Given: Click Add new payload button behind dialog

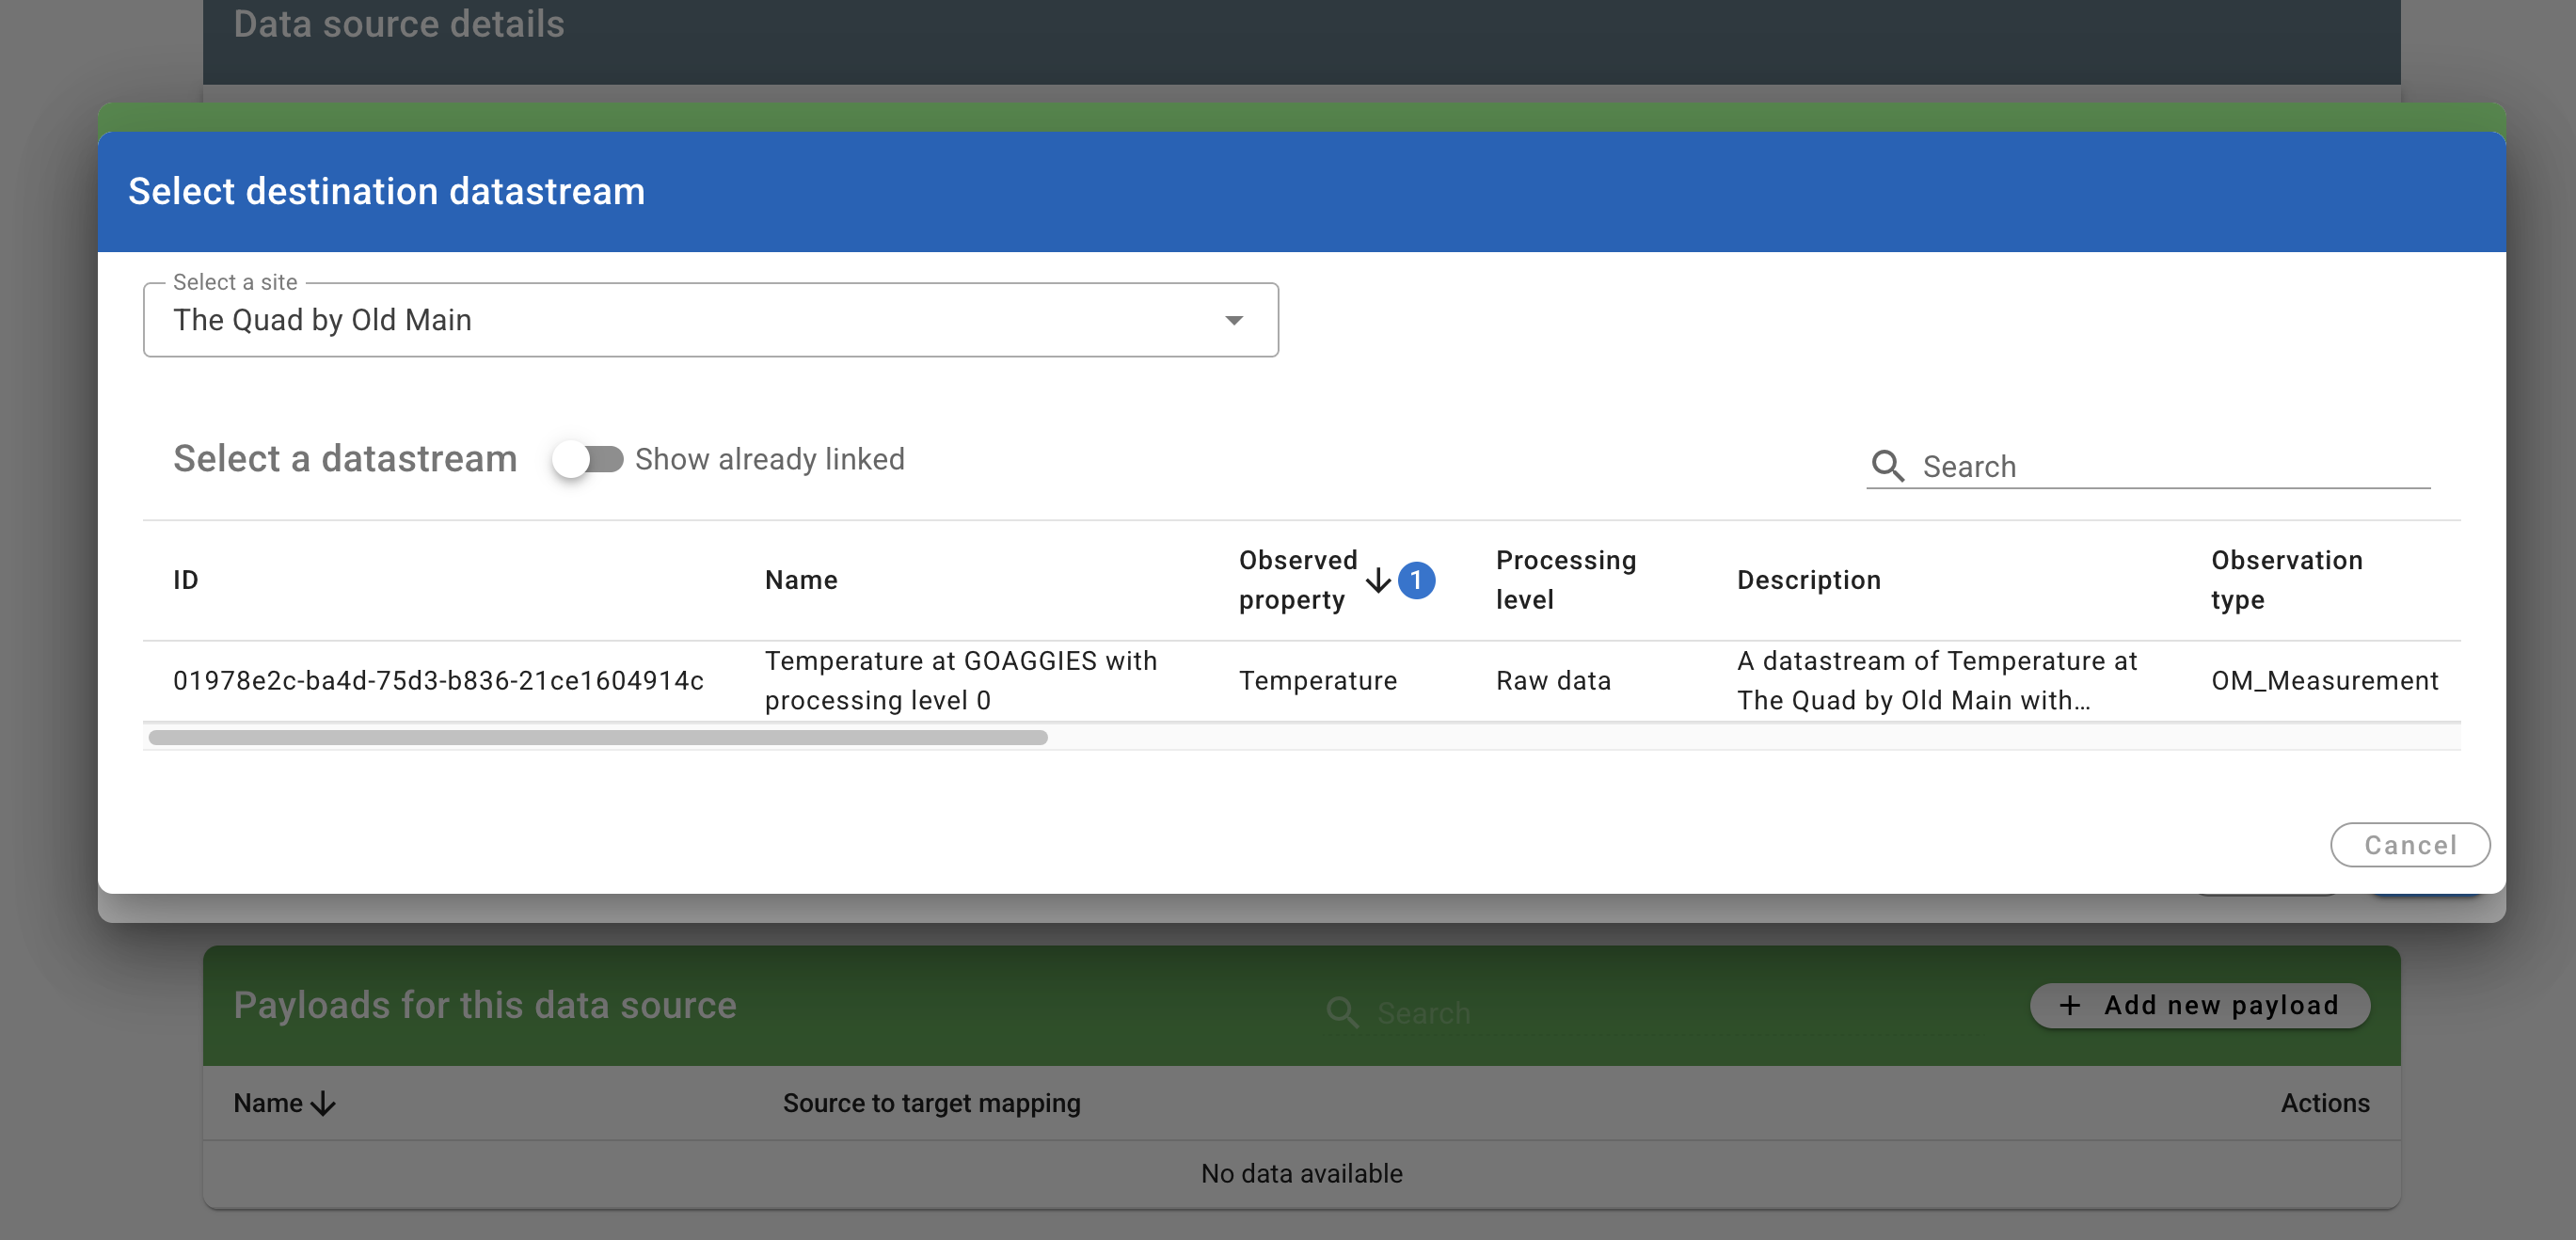Looking at the screenshot, I should point(2199,1005).
